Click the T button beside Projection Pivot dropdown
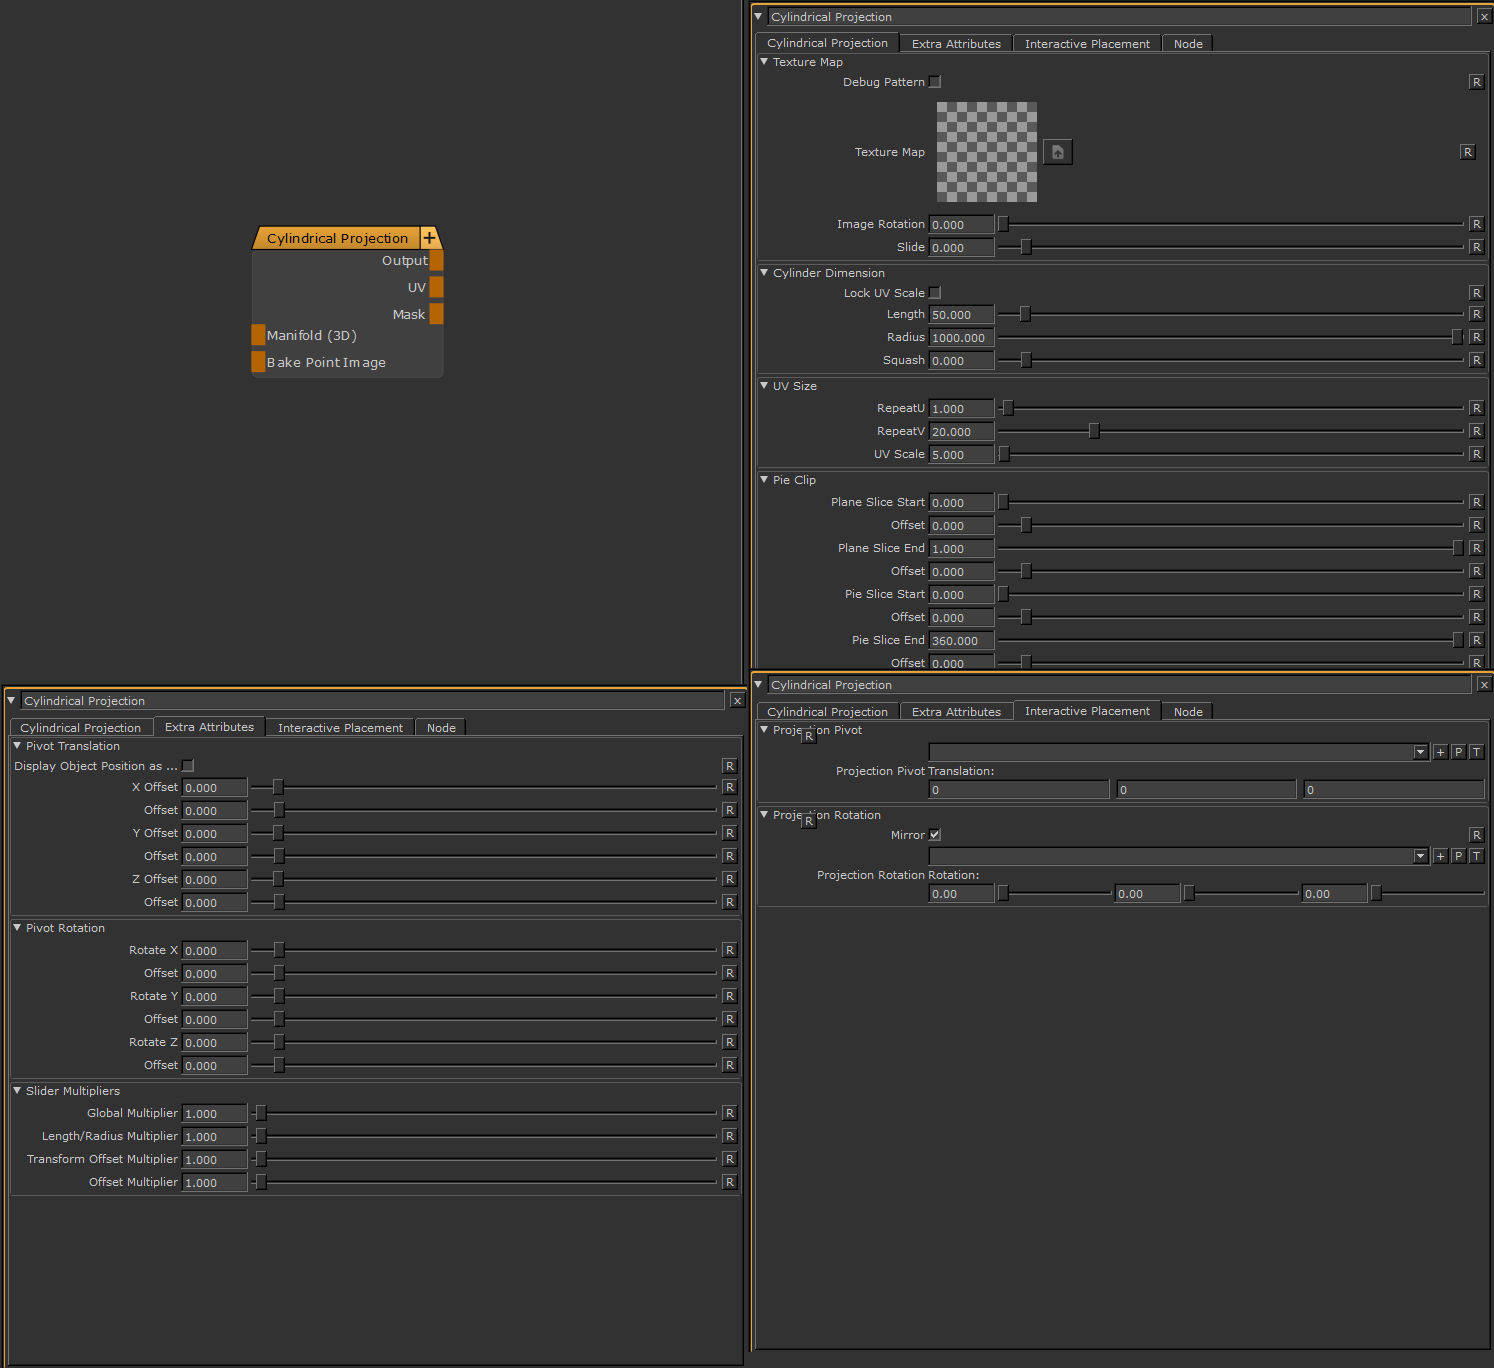This screenshot has width=1494, height=1368. (1476, 752)
